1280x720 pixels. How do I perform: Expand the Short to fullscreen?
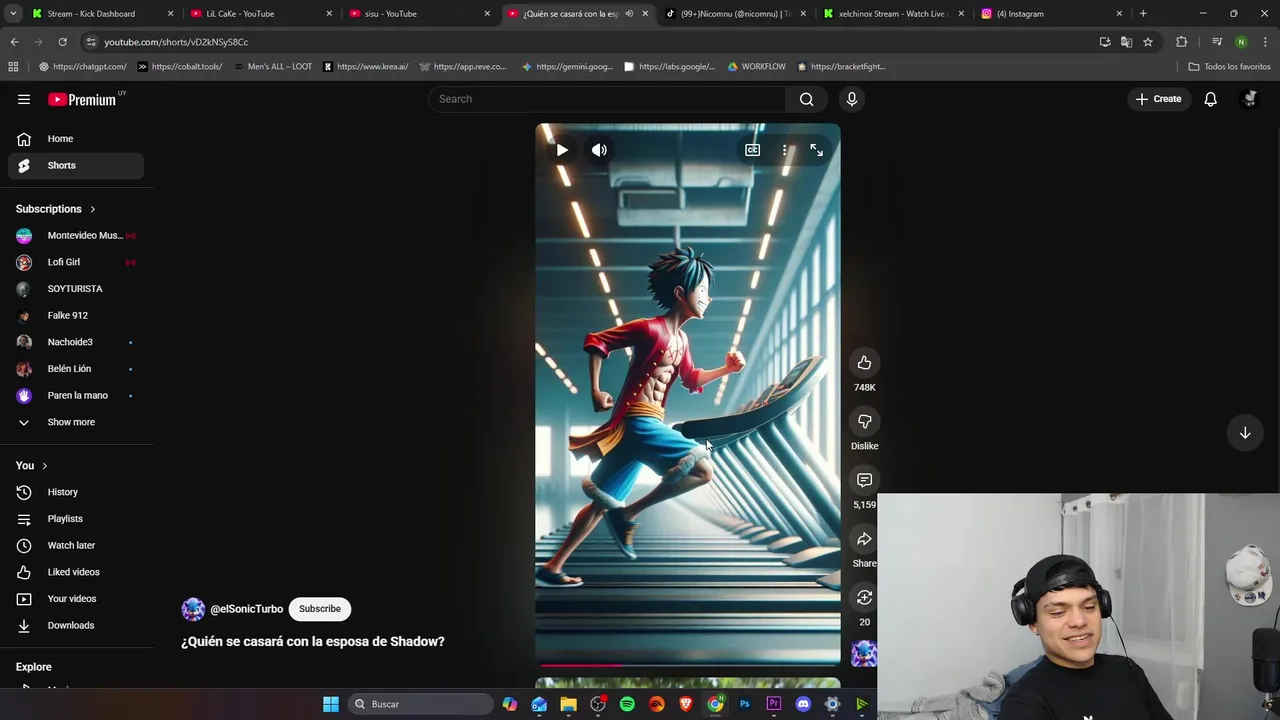(817, 150)
